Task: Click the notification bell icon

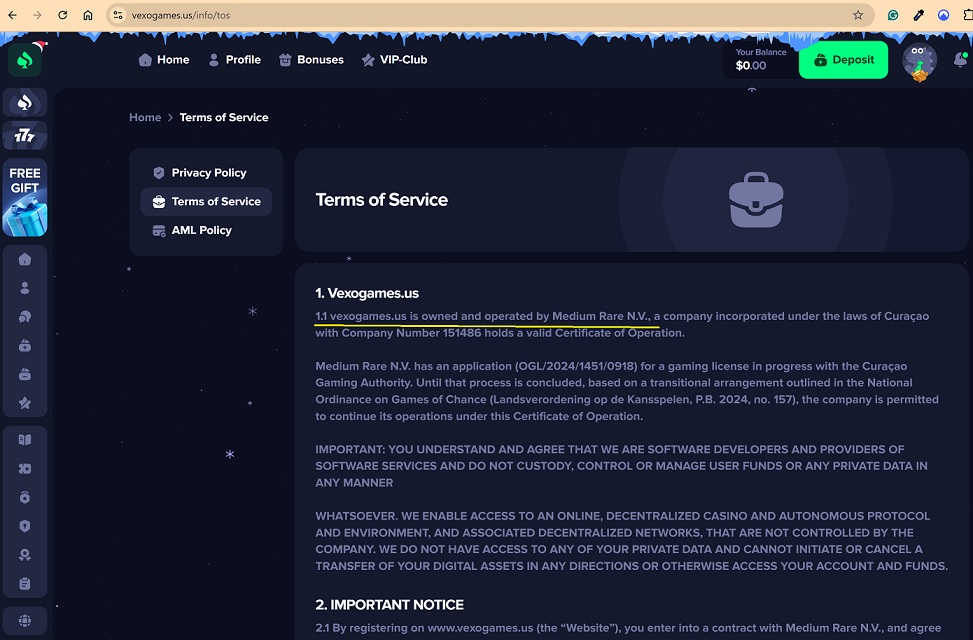Action: [x=959, y=60]
